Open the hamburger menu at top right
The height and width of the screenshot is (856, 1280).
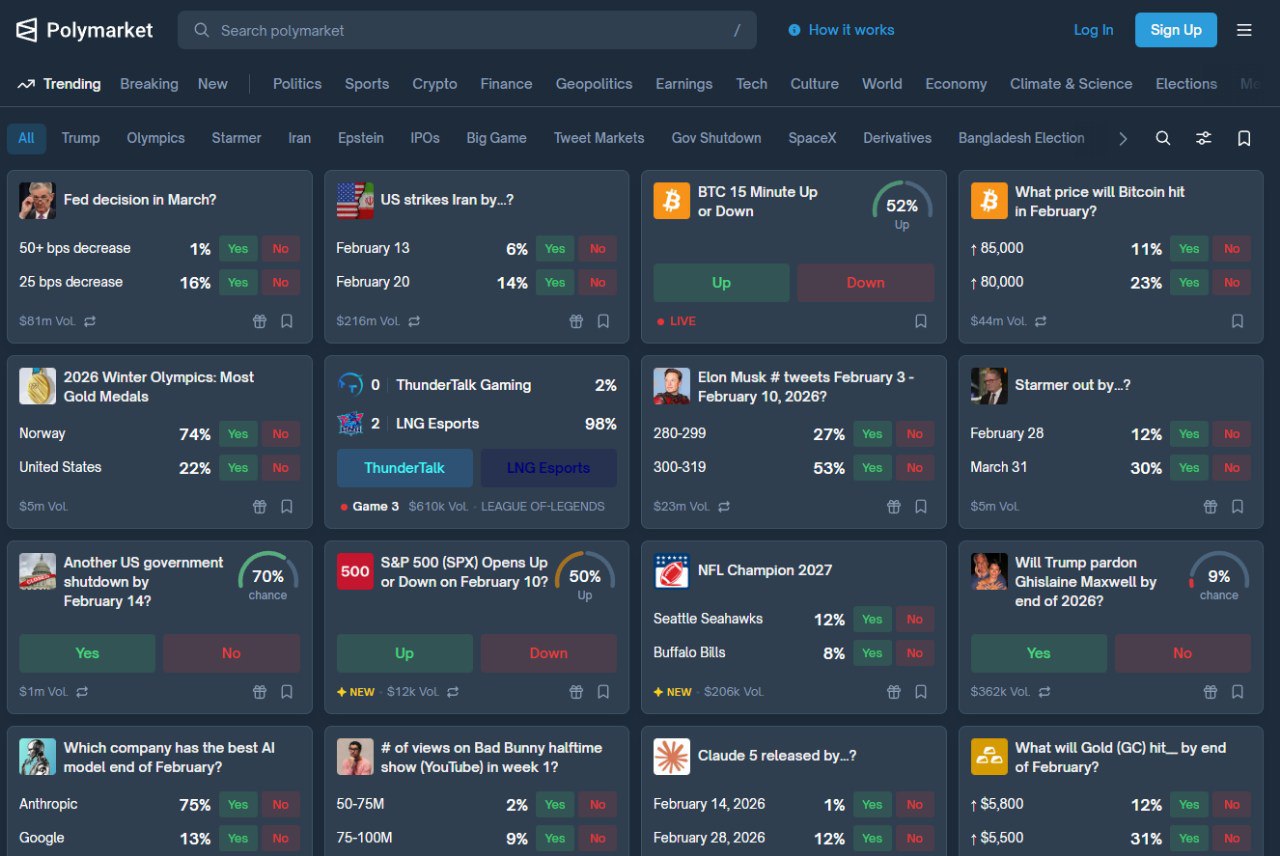tap(1244, 30)
